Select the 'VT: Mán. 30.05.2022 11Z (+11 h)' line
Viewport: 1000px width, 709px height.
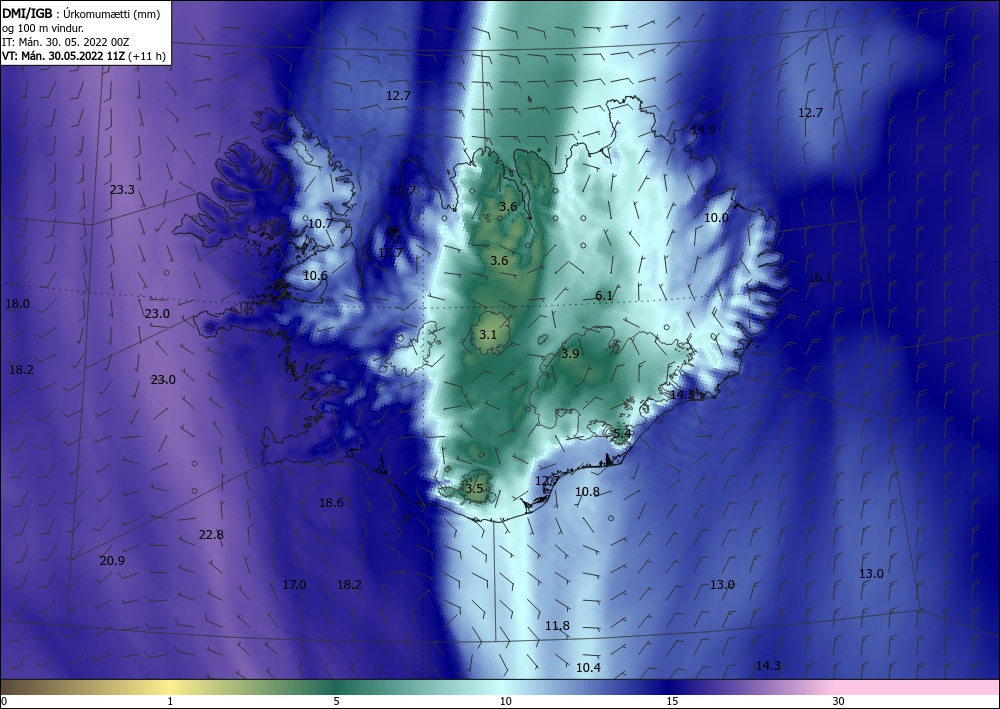(84, 56)
